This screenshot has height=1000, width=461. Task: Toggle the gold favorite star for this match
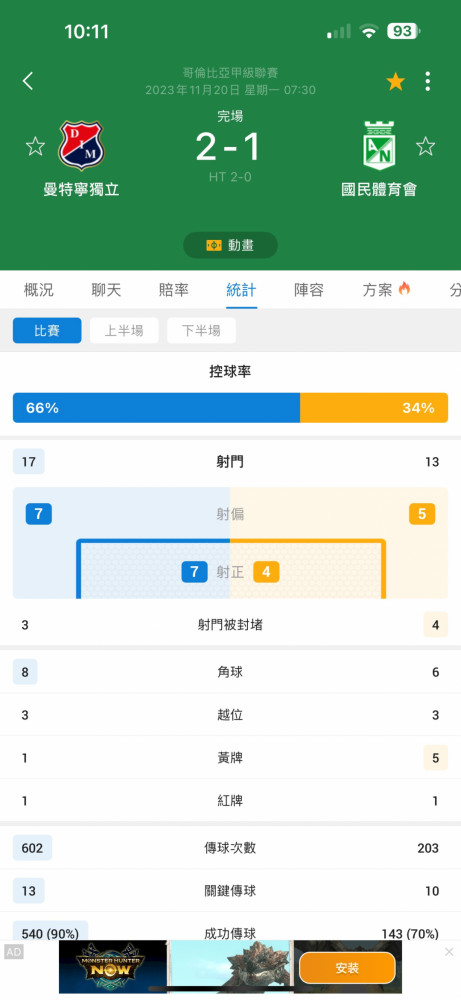(x=395, y=81)
